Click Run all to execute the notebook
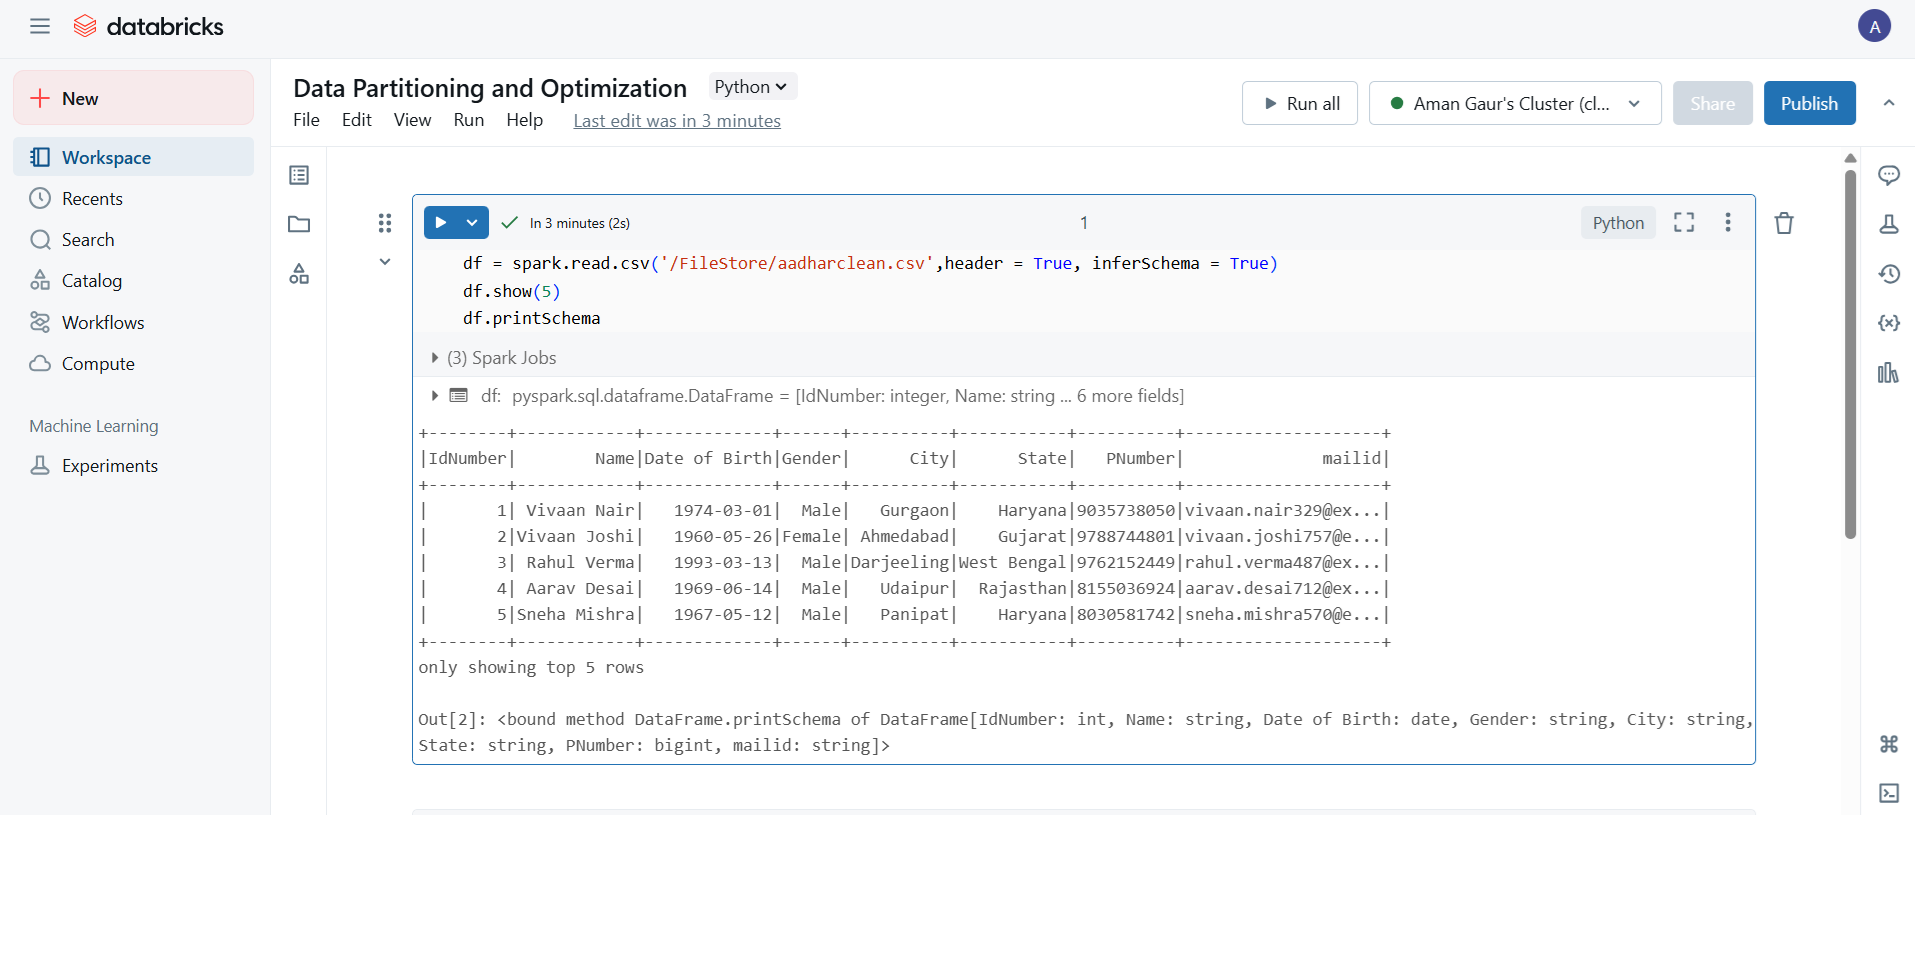1915x957 pixels. (x=1299, y=103)
